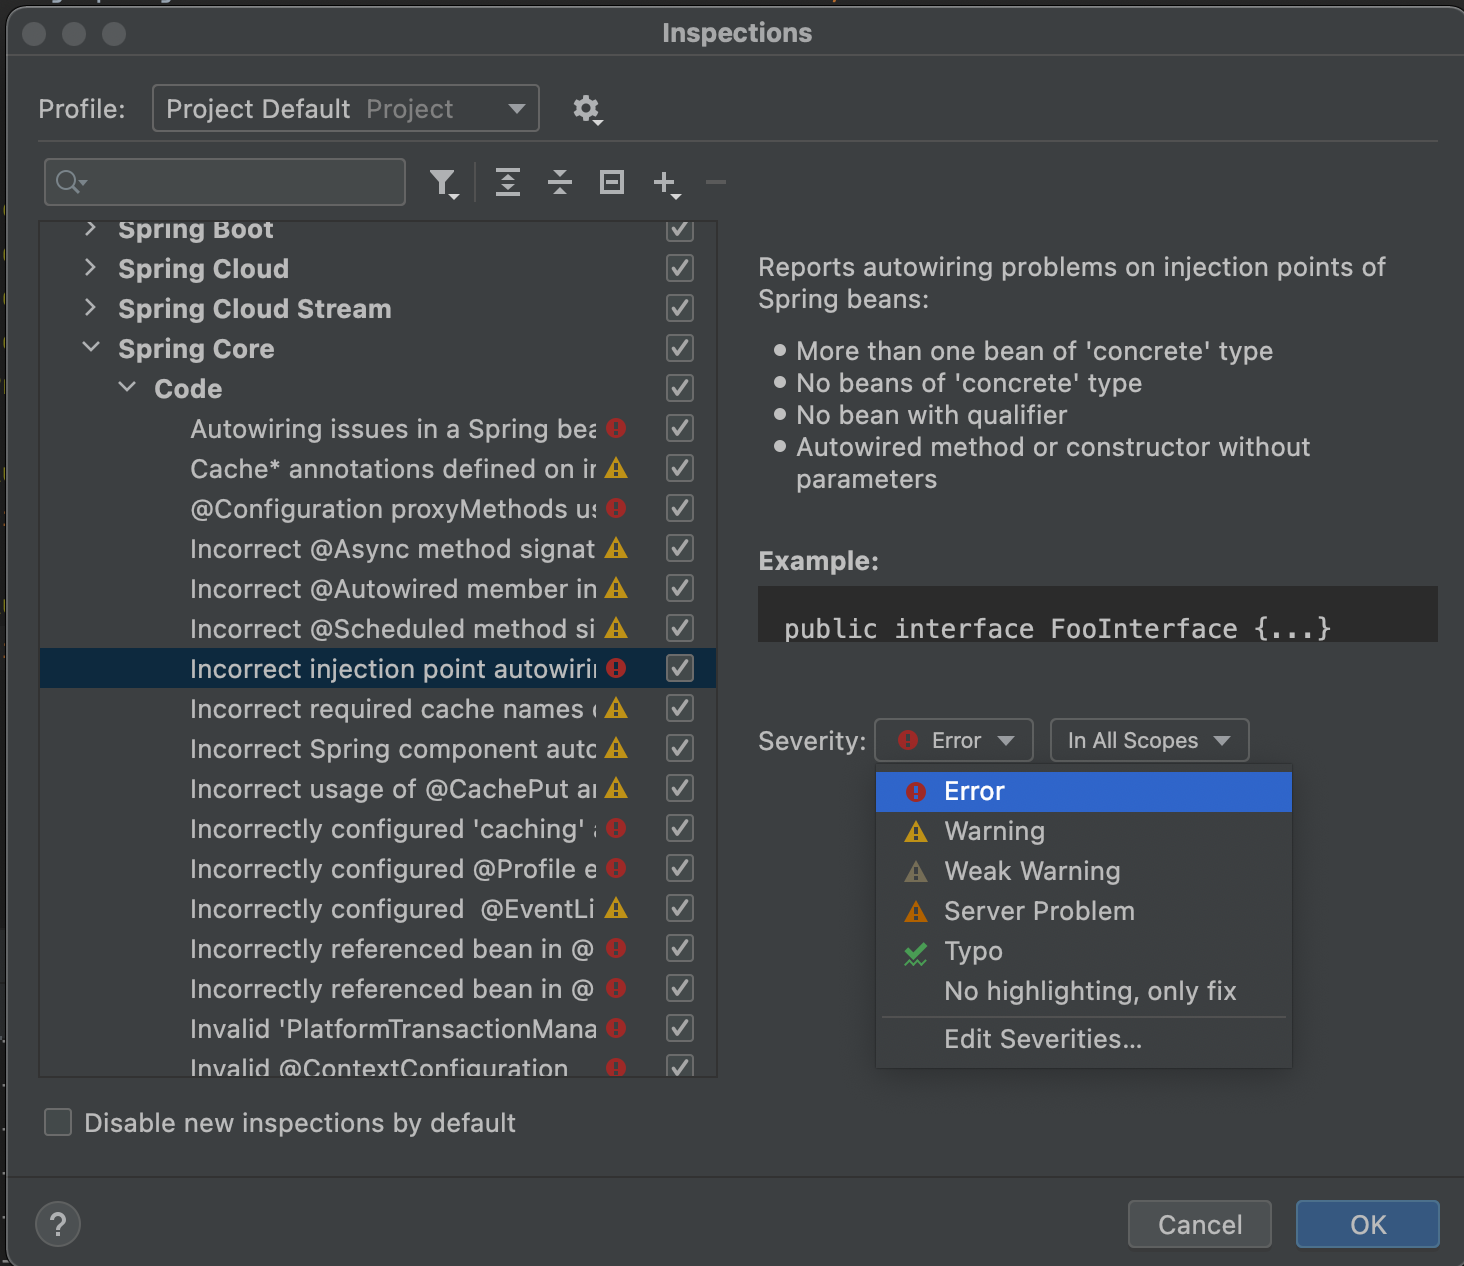Select Incorrectly referenced bean in @ first row
1464x1266 pixels.
point(378,948)
